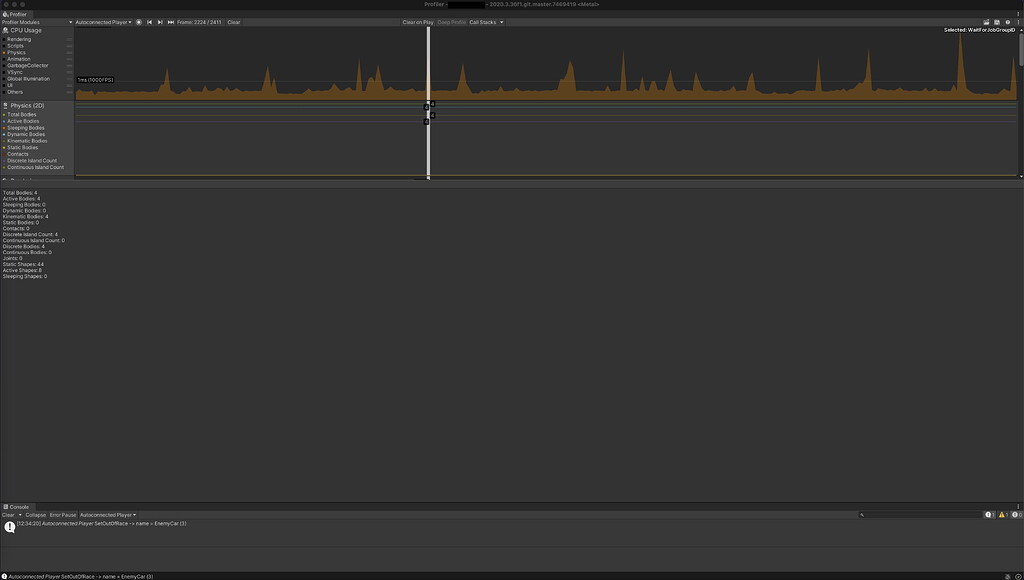Click the info message count icon in Console
Viewport: 1024px width, 580px height.
pos(988,514)
